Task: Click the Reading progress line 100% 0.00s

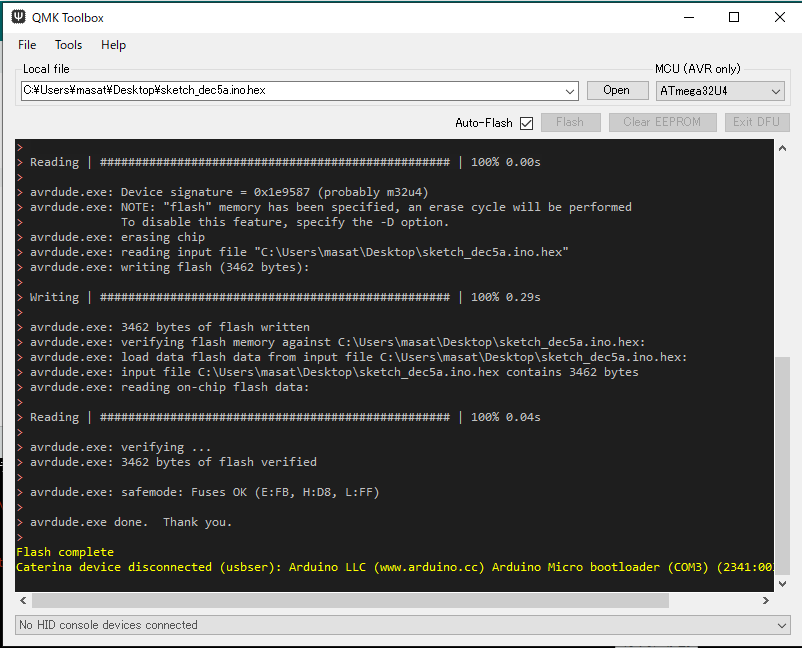Action: [x=285, y=162]
